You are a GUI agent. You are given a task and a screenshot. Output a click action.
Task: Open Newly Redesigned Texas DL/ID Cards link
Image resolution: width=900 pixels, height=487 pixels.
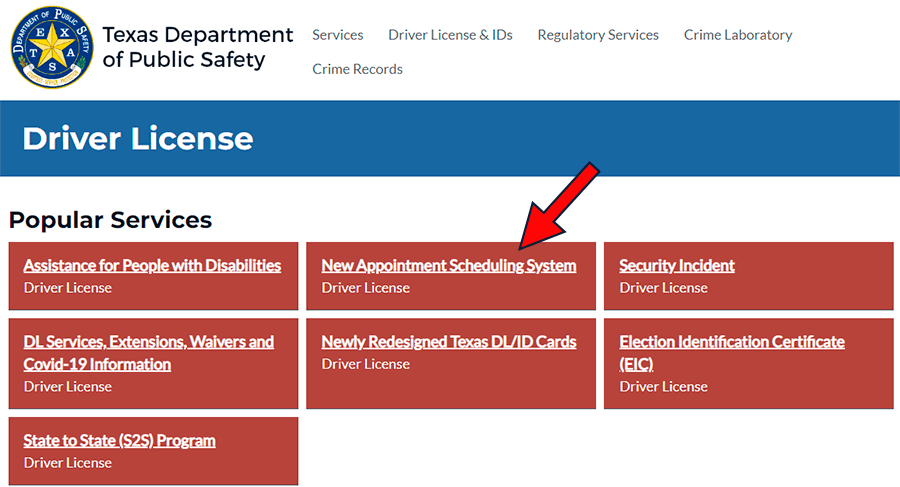(x=449, y=342)
